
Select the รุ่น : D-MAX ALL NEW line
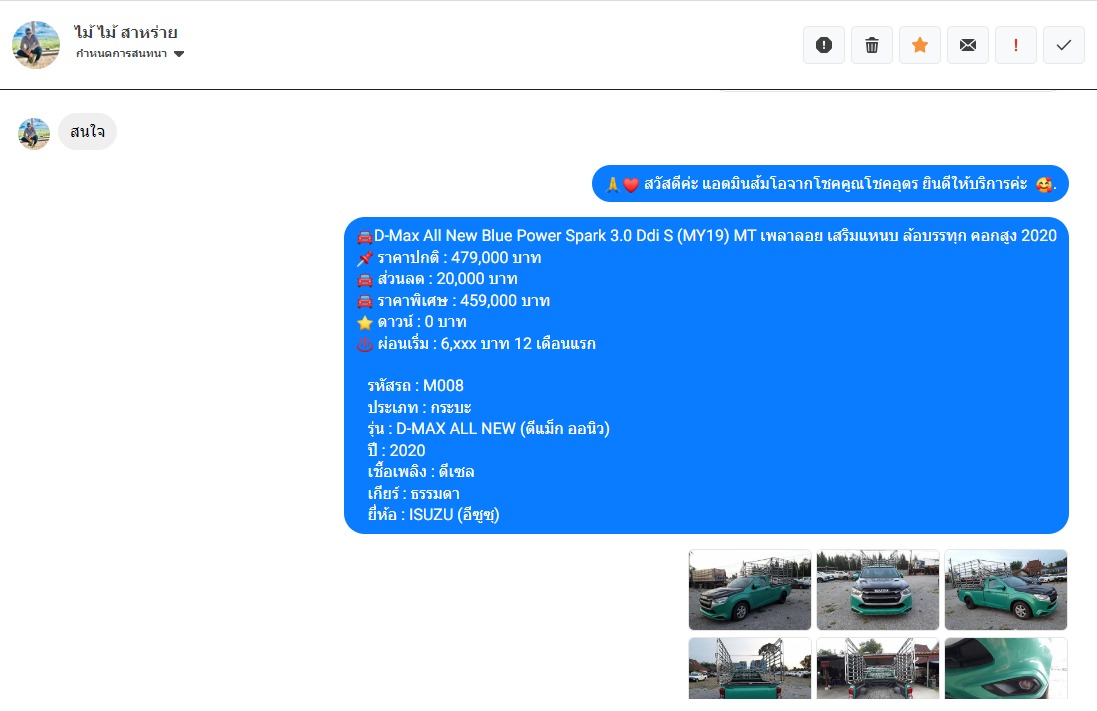488,428
